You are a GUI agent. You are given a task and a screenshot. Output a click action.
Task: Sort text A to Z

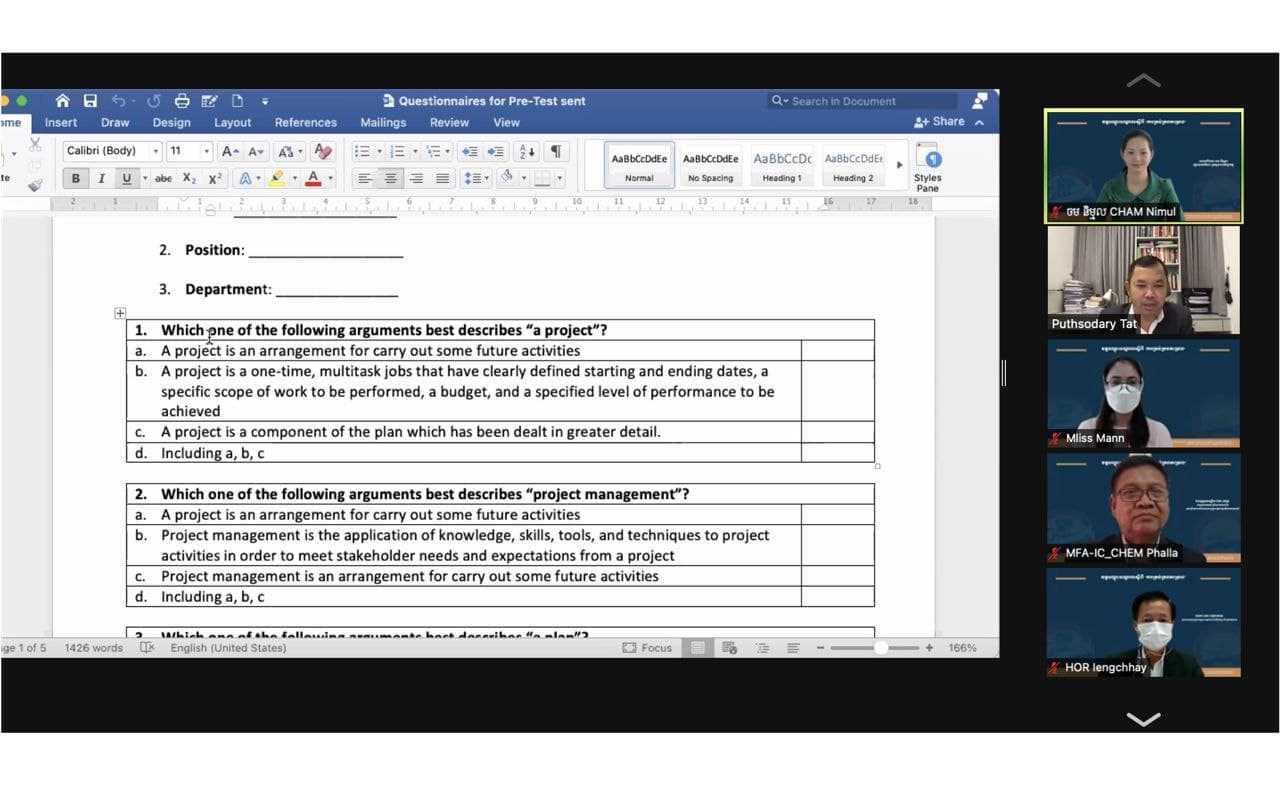coord(527,152)
